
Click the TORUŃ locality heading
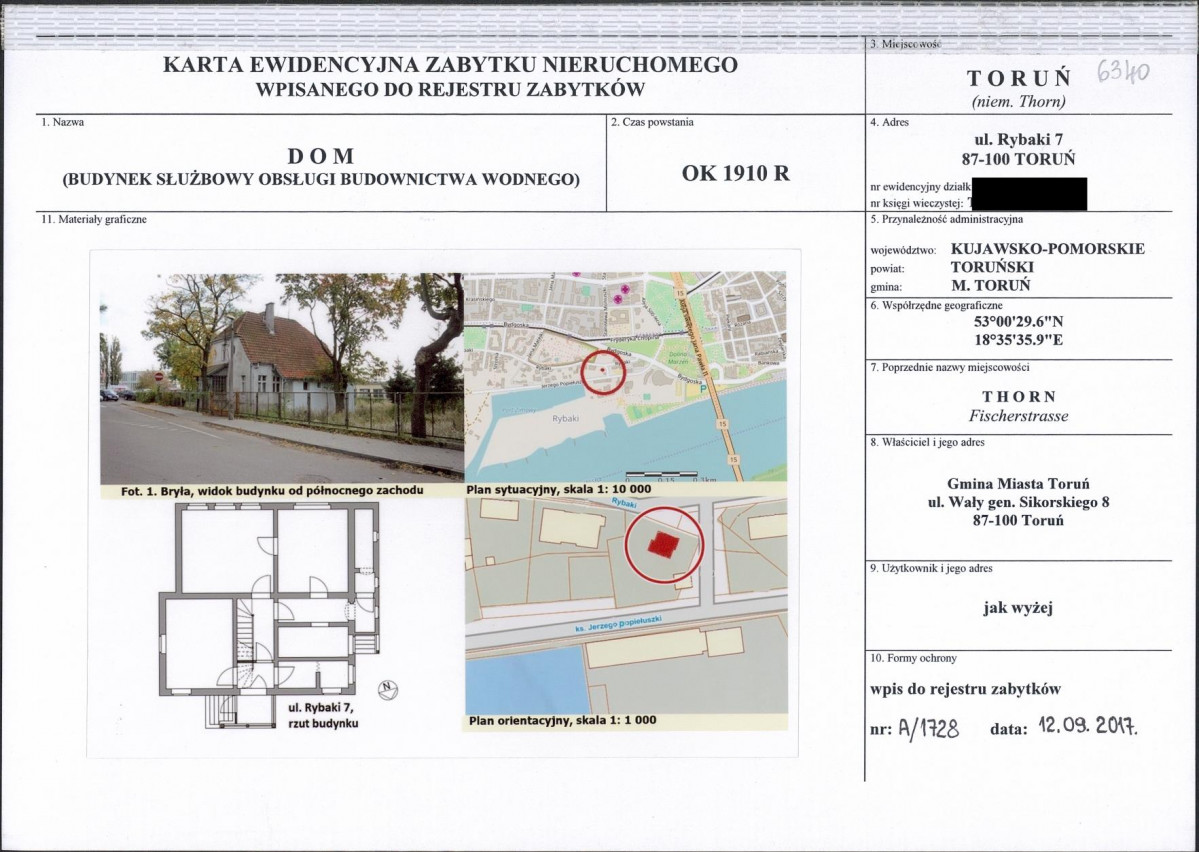coord(1019,78)
